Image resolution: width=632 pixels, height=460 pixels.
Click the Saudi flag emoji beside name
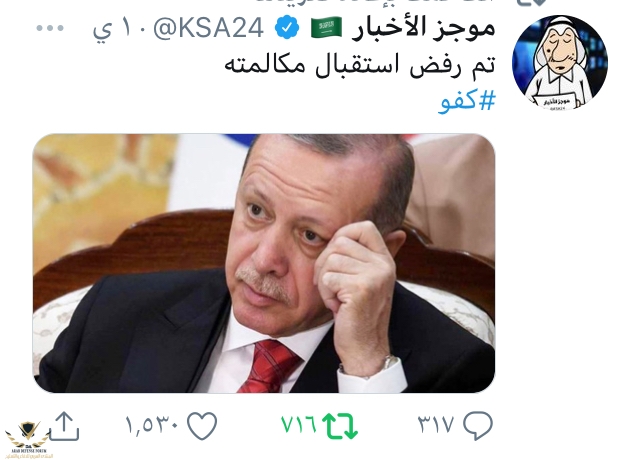click(x=326, y=28)
